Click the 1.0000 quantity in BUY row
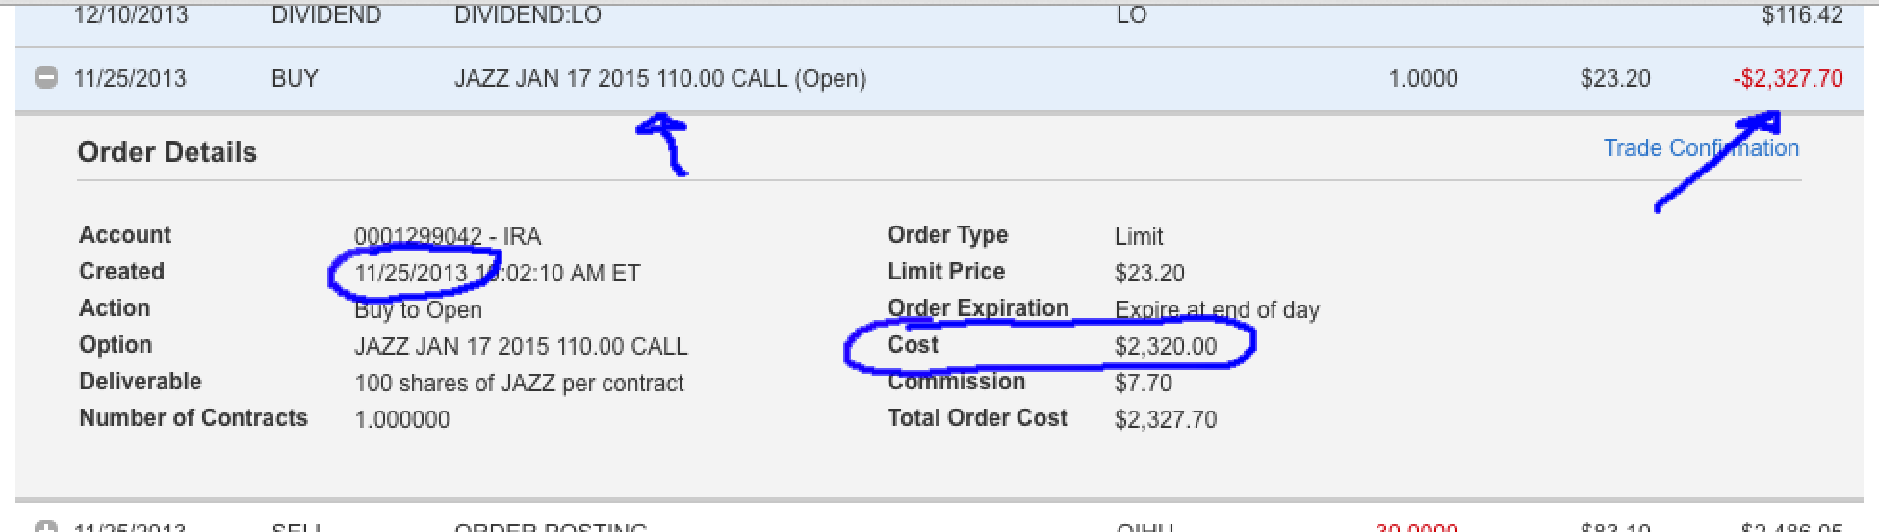1879x532 pixels. tap(1423, 79)
